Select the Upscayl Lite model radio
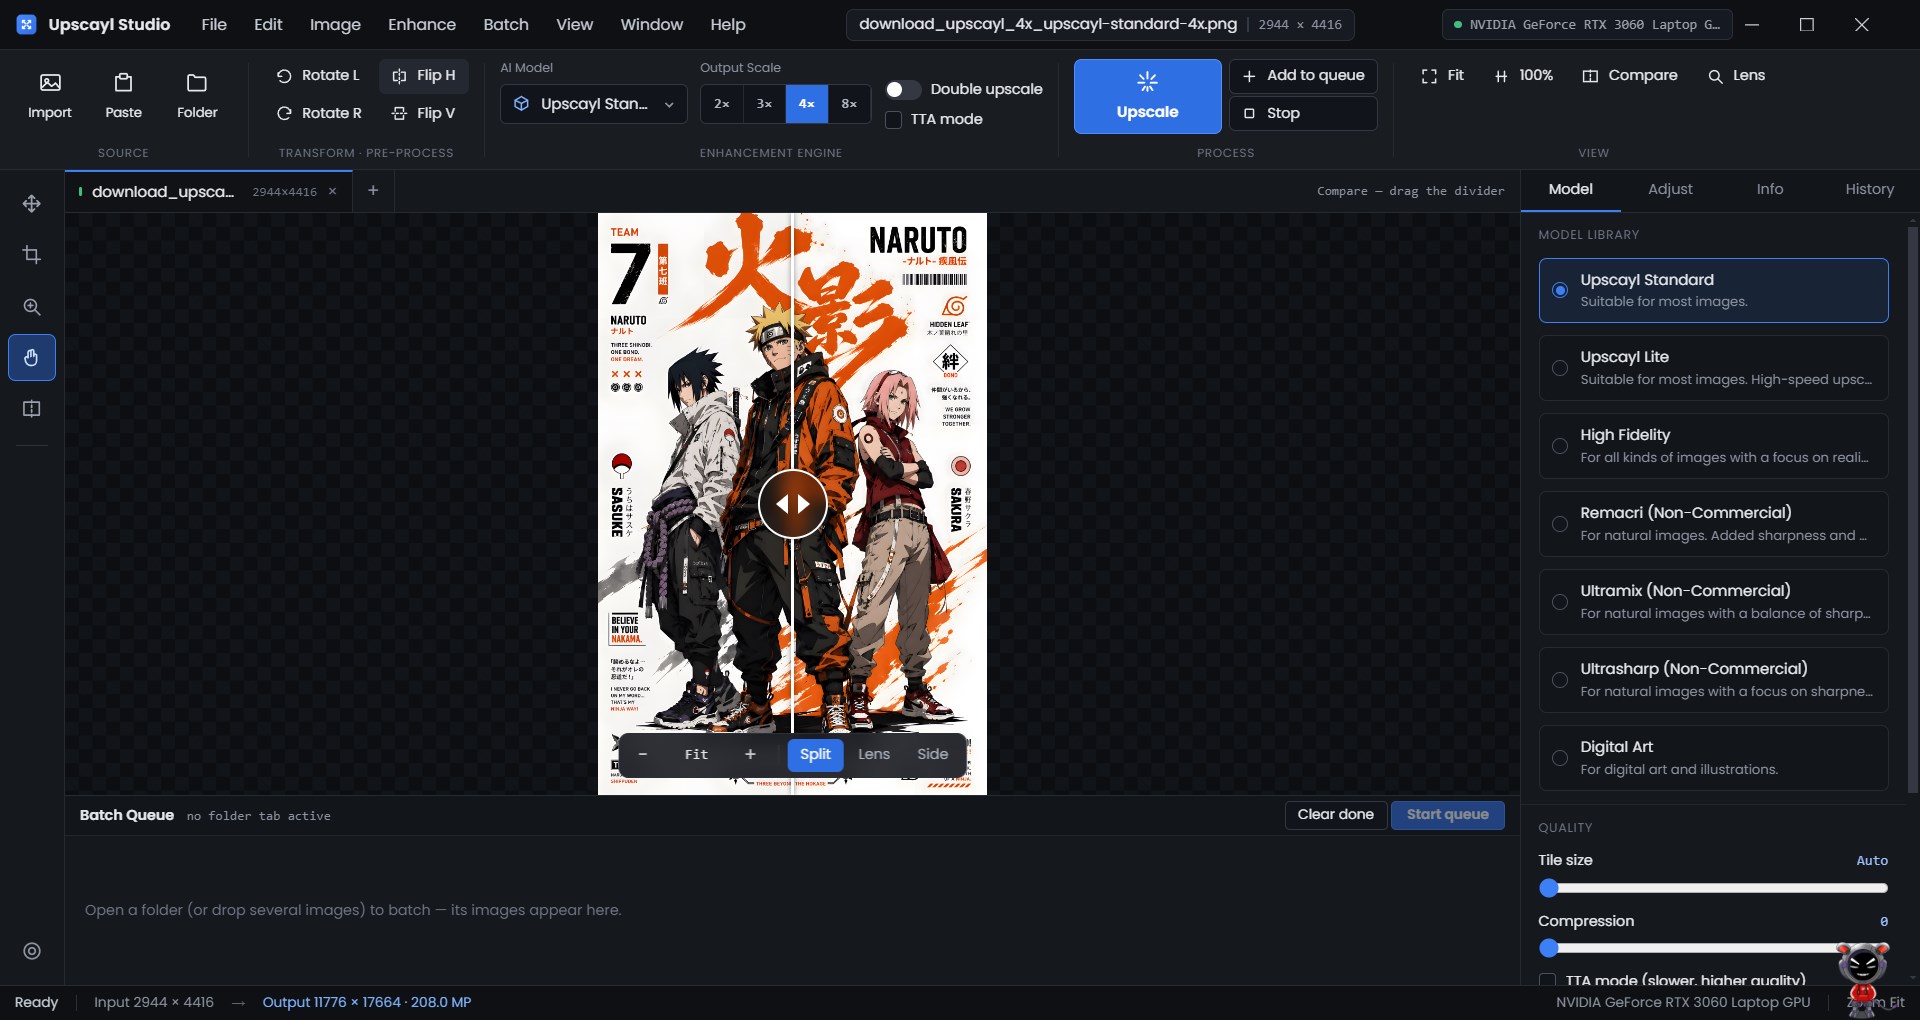Screen dimensions: 1920x1020 [x=1560, y=368]
